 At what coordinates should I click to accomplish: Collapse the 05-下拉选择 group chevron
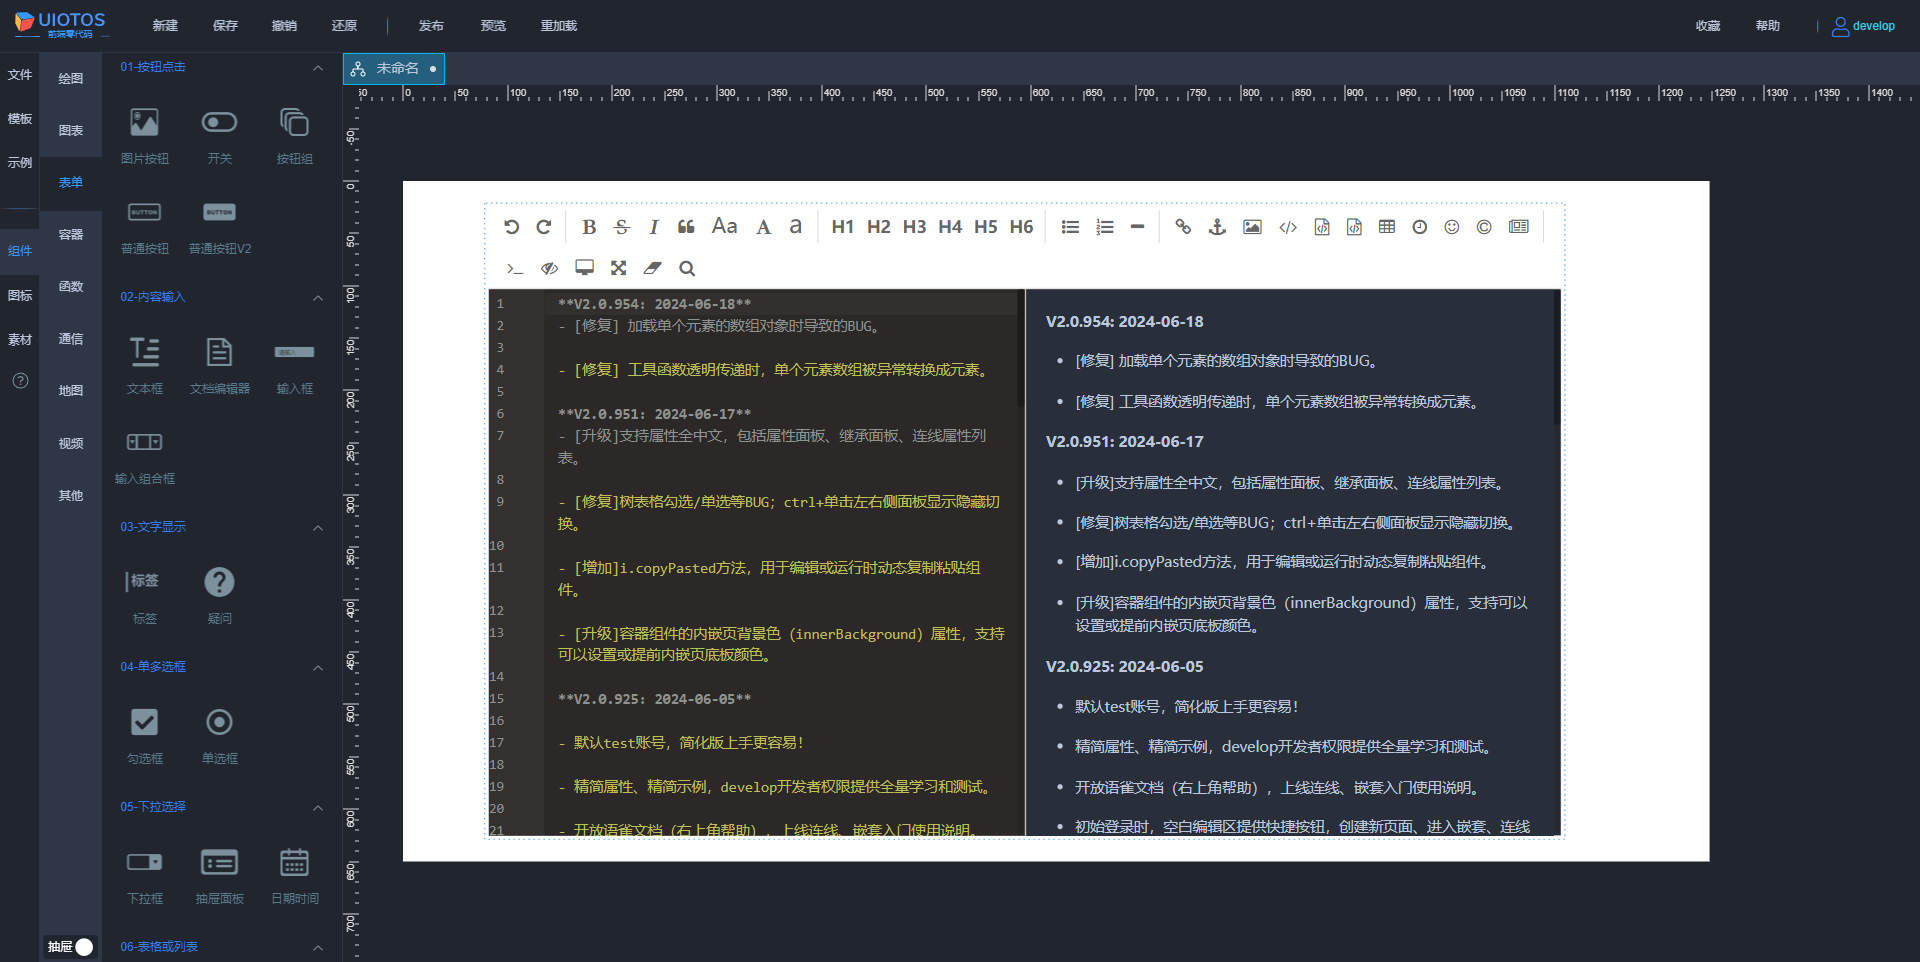click(318, 808)
